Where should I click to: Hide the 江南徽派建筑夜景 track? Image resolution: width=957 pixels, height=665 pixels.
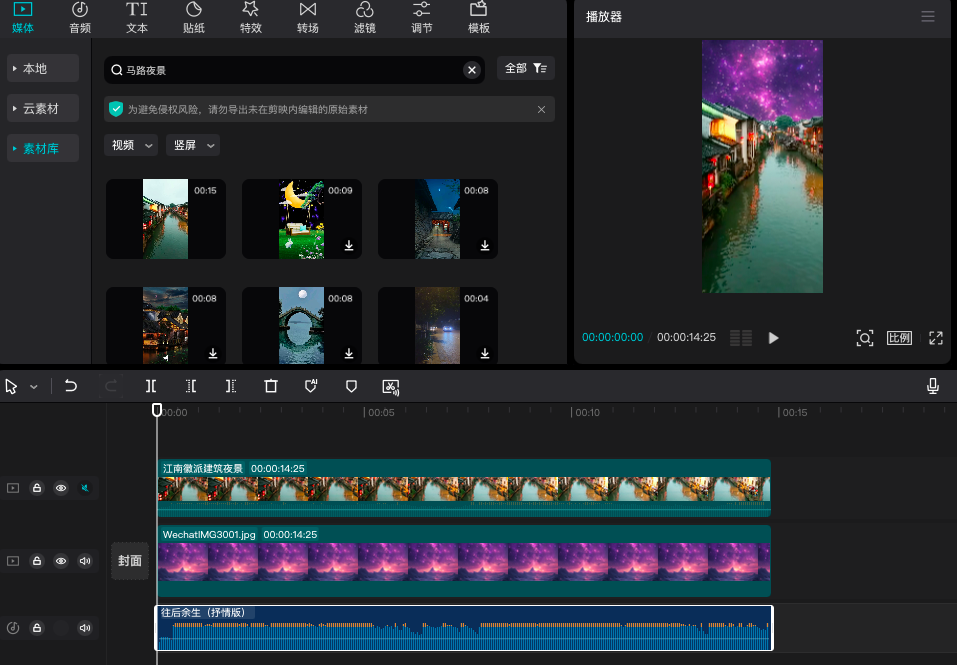[61, 488]
